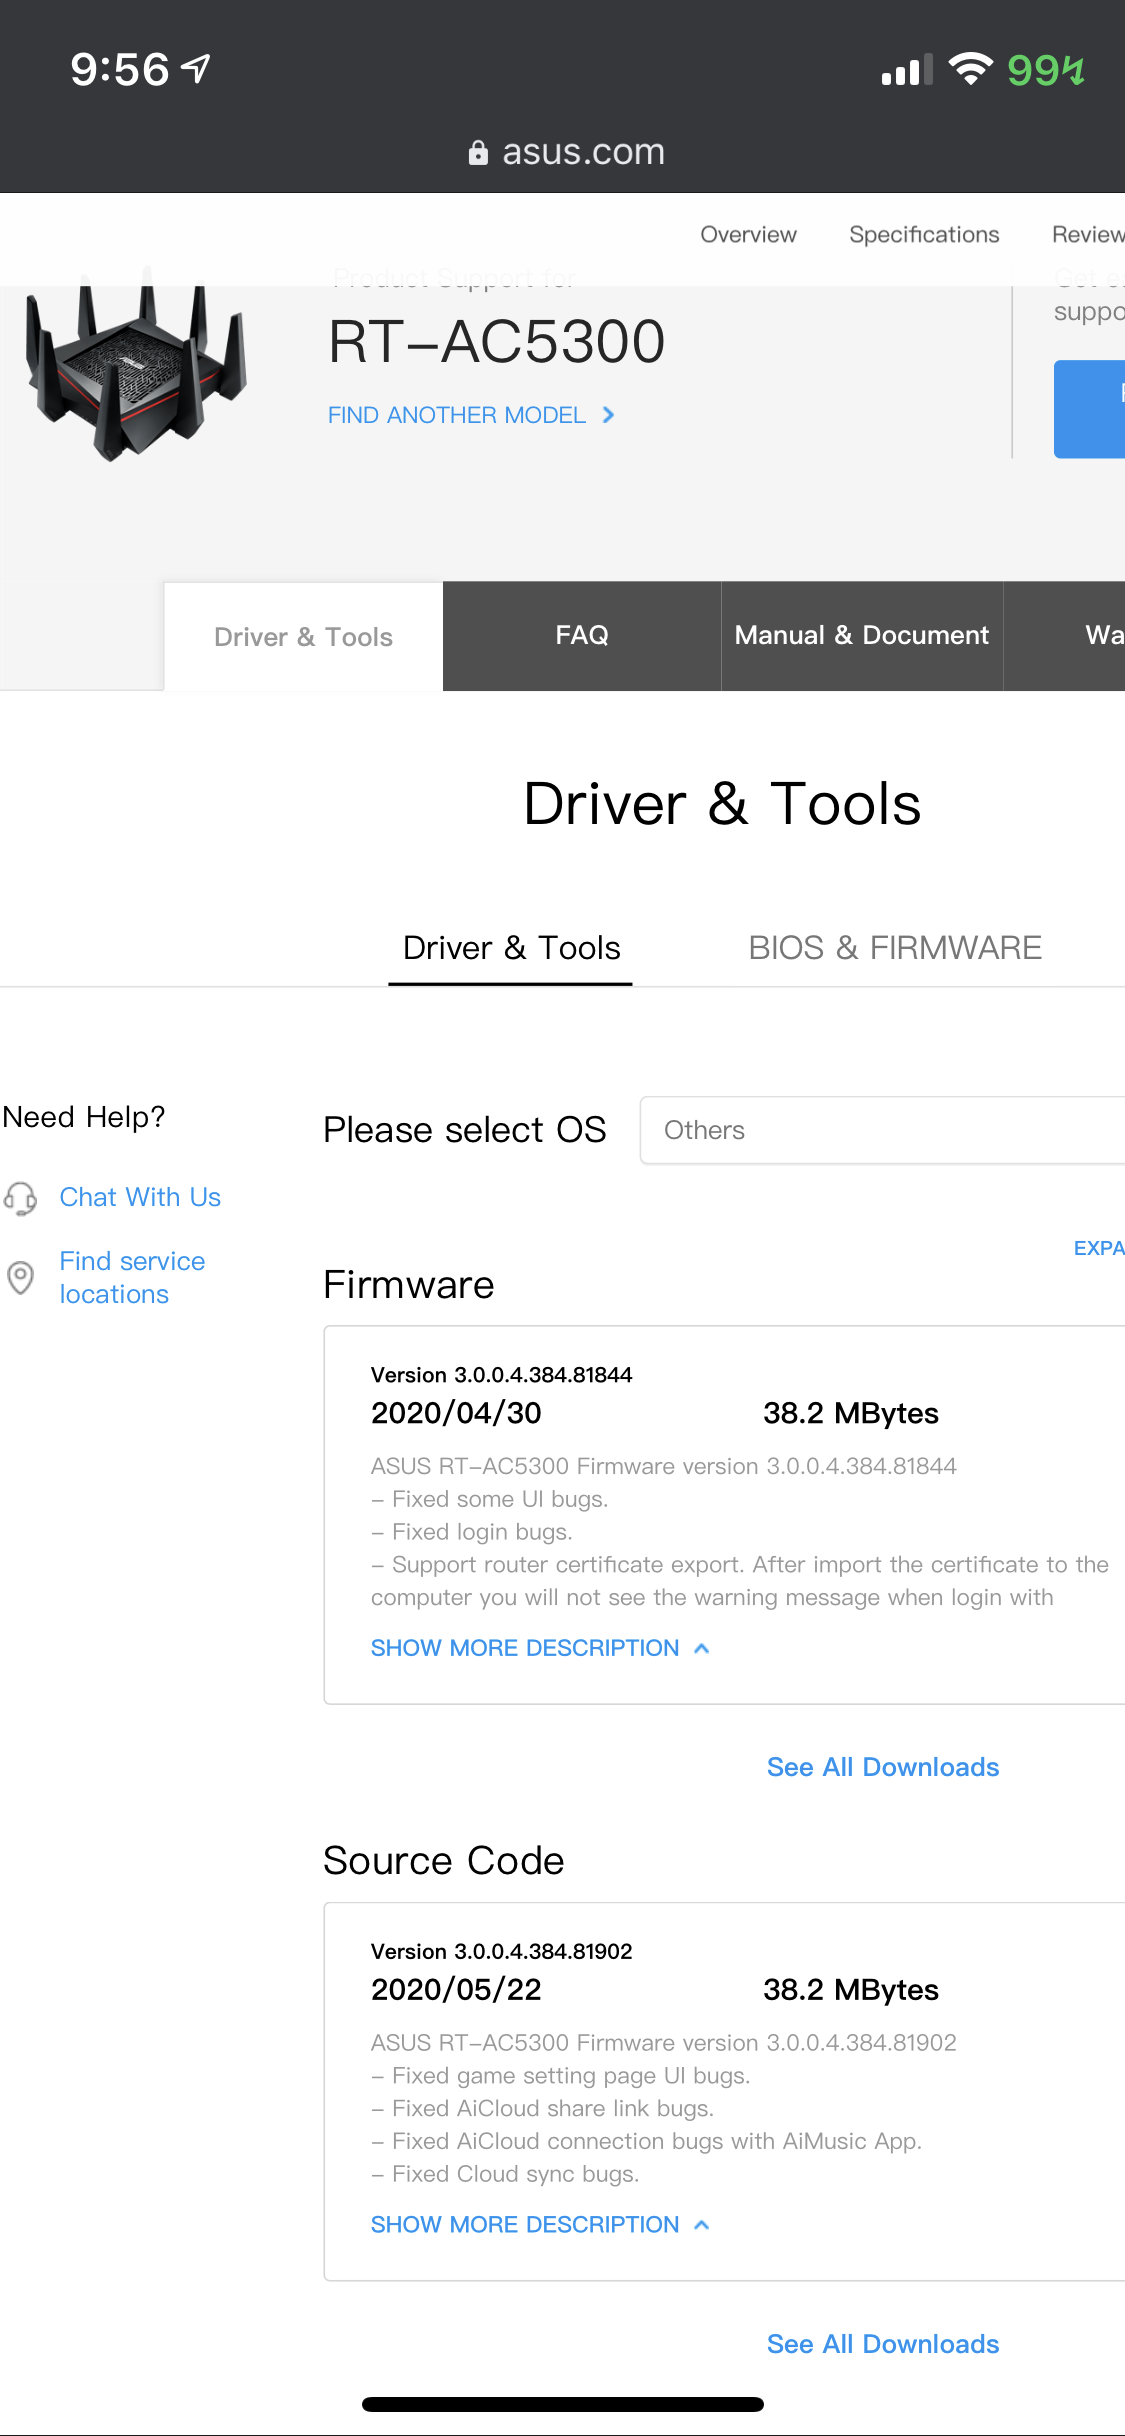This screenshot has width=1125, height=2436.
Task: Open the Specifications nav item
Action: pos(923,235)
